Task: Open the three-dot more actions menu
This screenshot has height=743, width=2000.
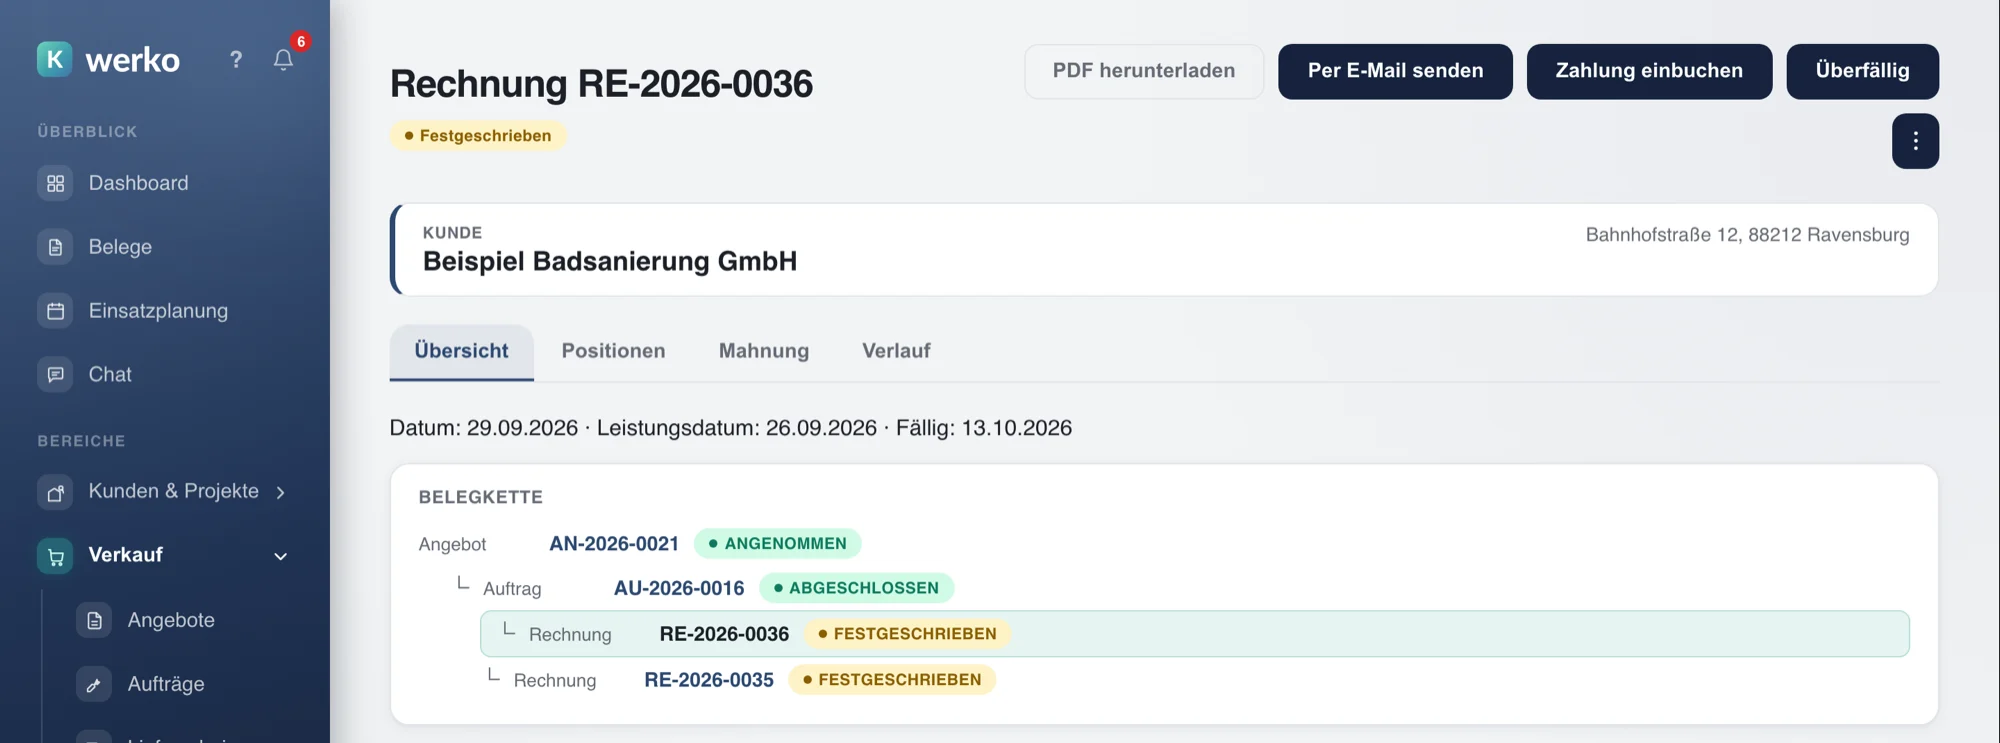Action: click(1915, 141)
